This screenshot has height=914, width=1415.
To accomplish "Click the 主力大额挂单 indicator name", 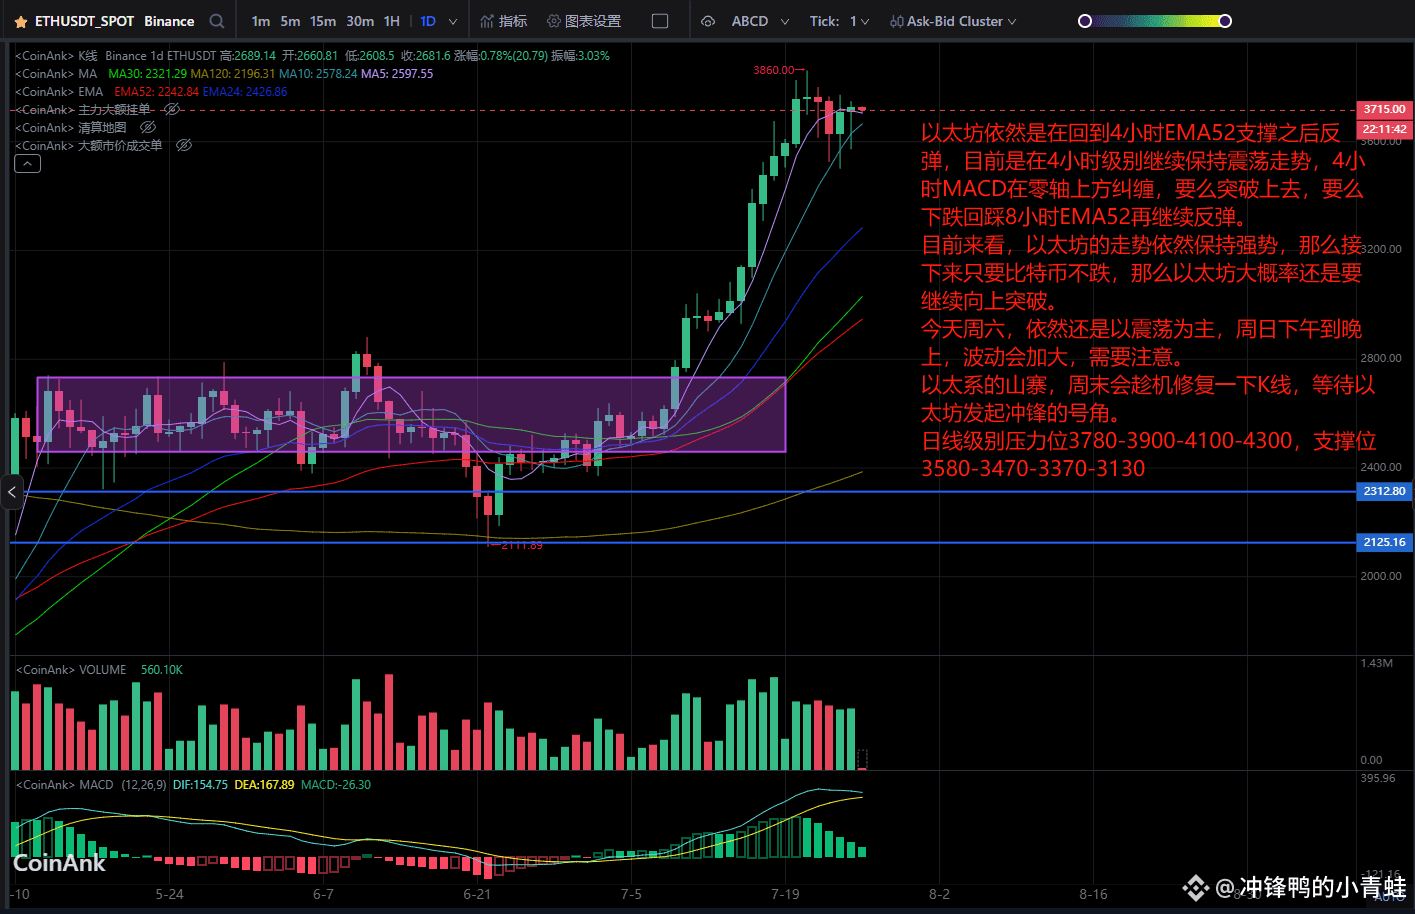I will [x=114, y=110].
